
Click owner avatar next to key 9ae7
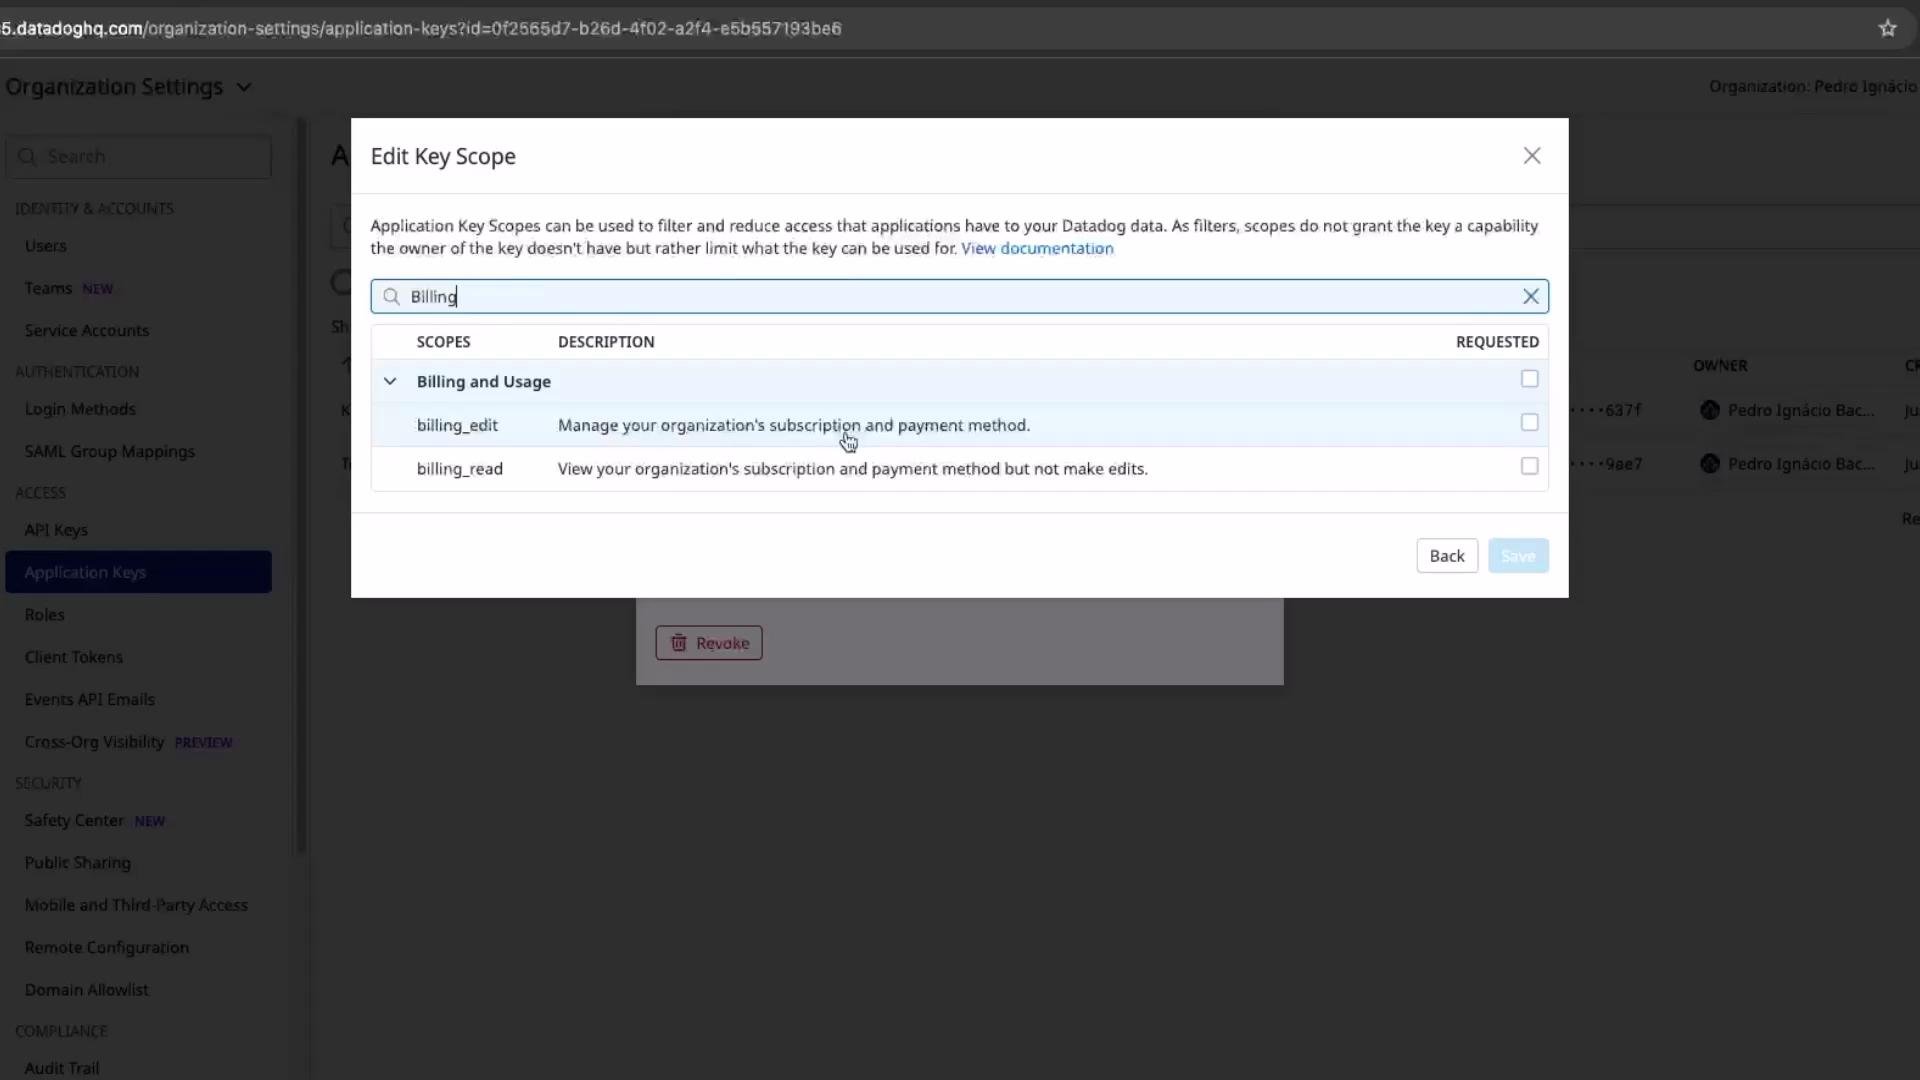(1709, 464)
